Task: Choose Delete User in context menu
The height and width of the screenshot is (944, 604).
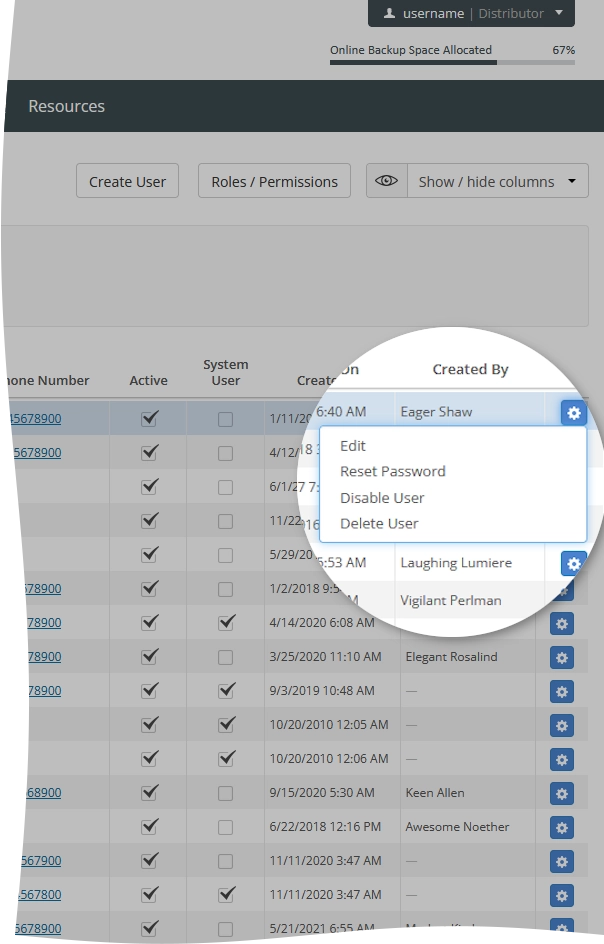Action: pyautogui.click(x=379, y=524)
